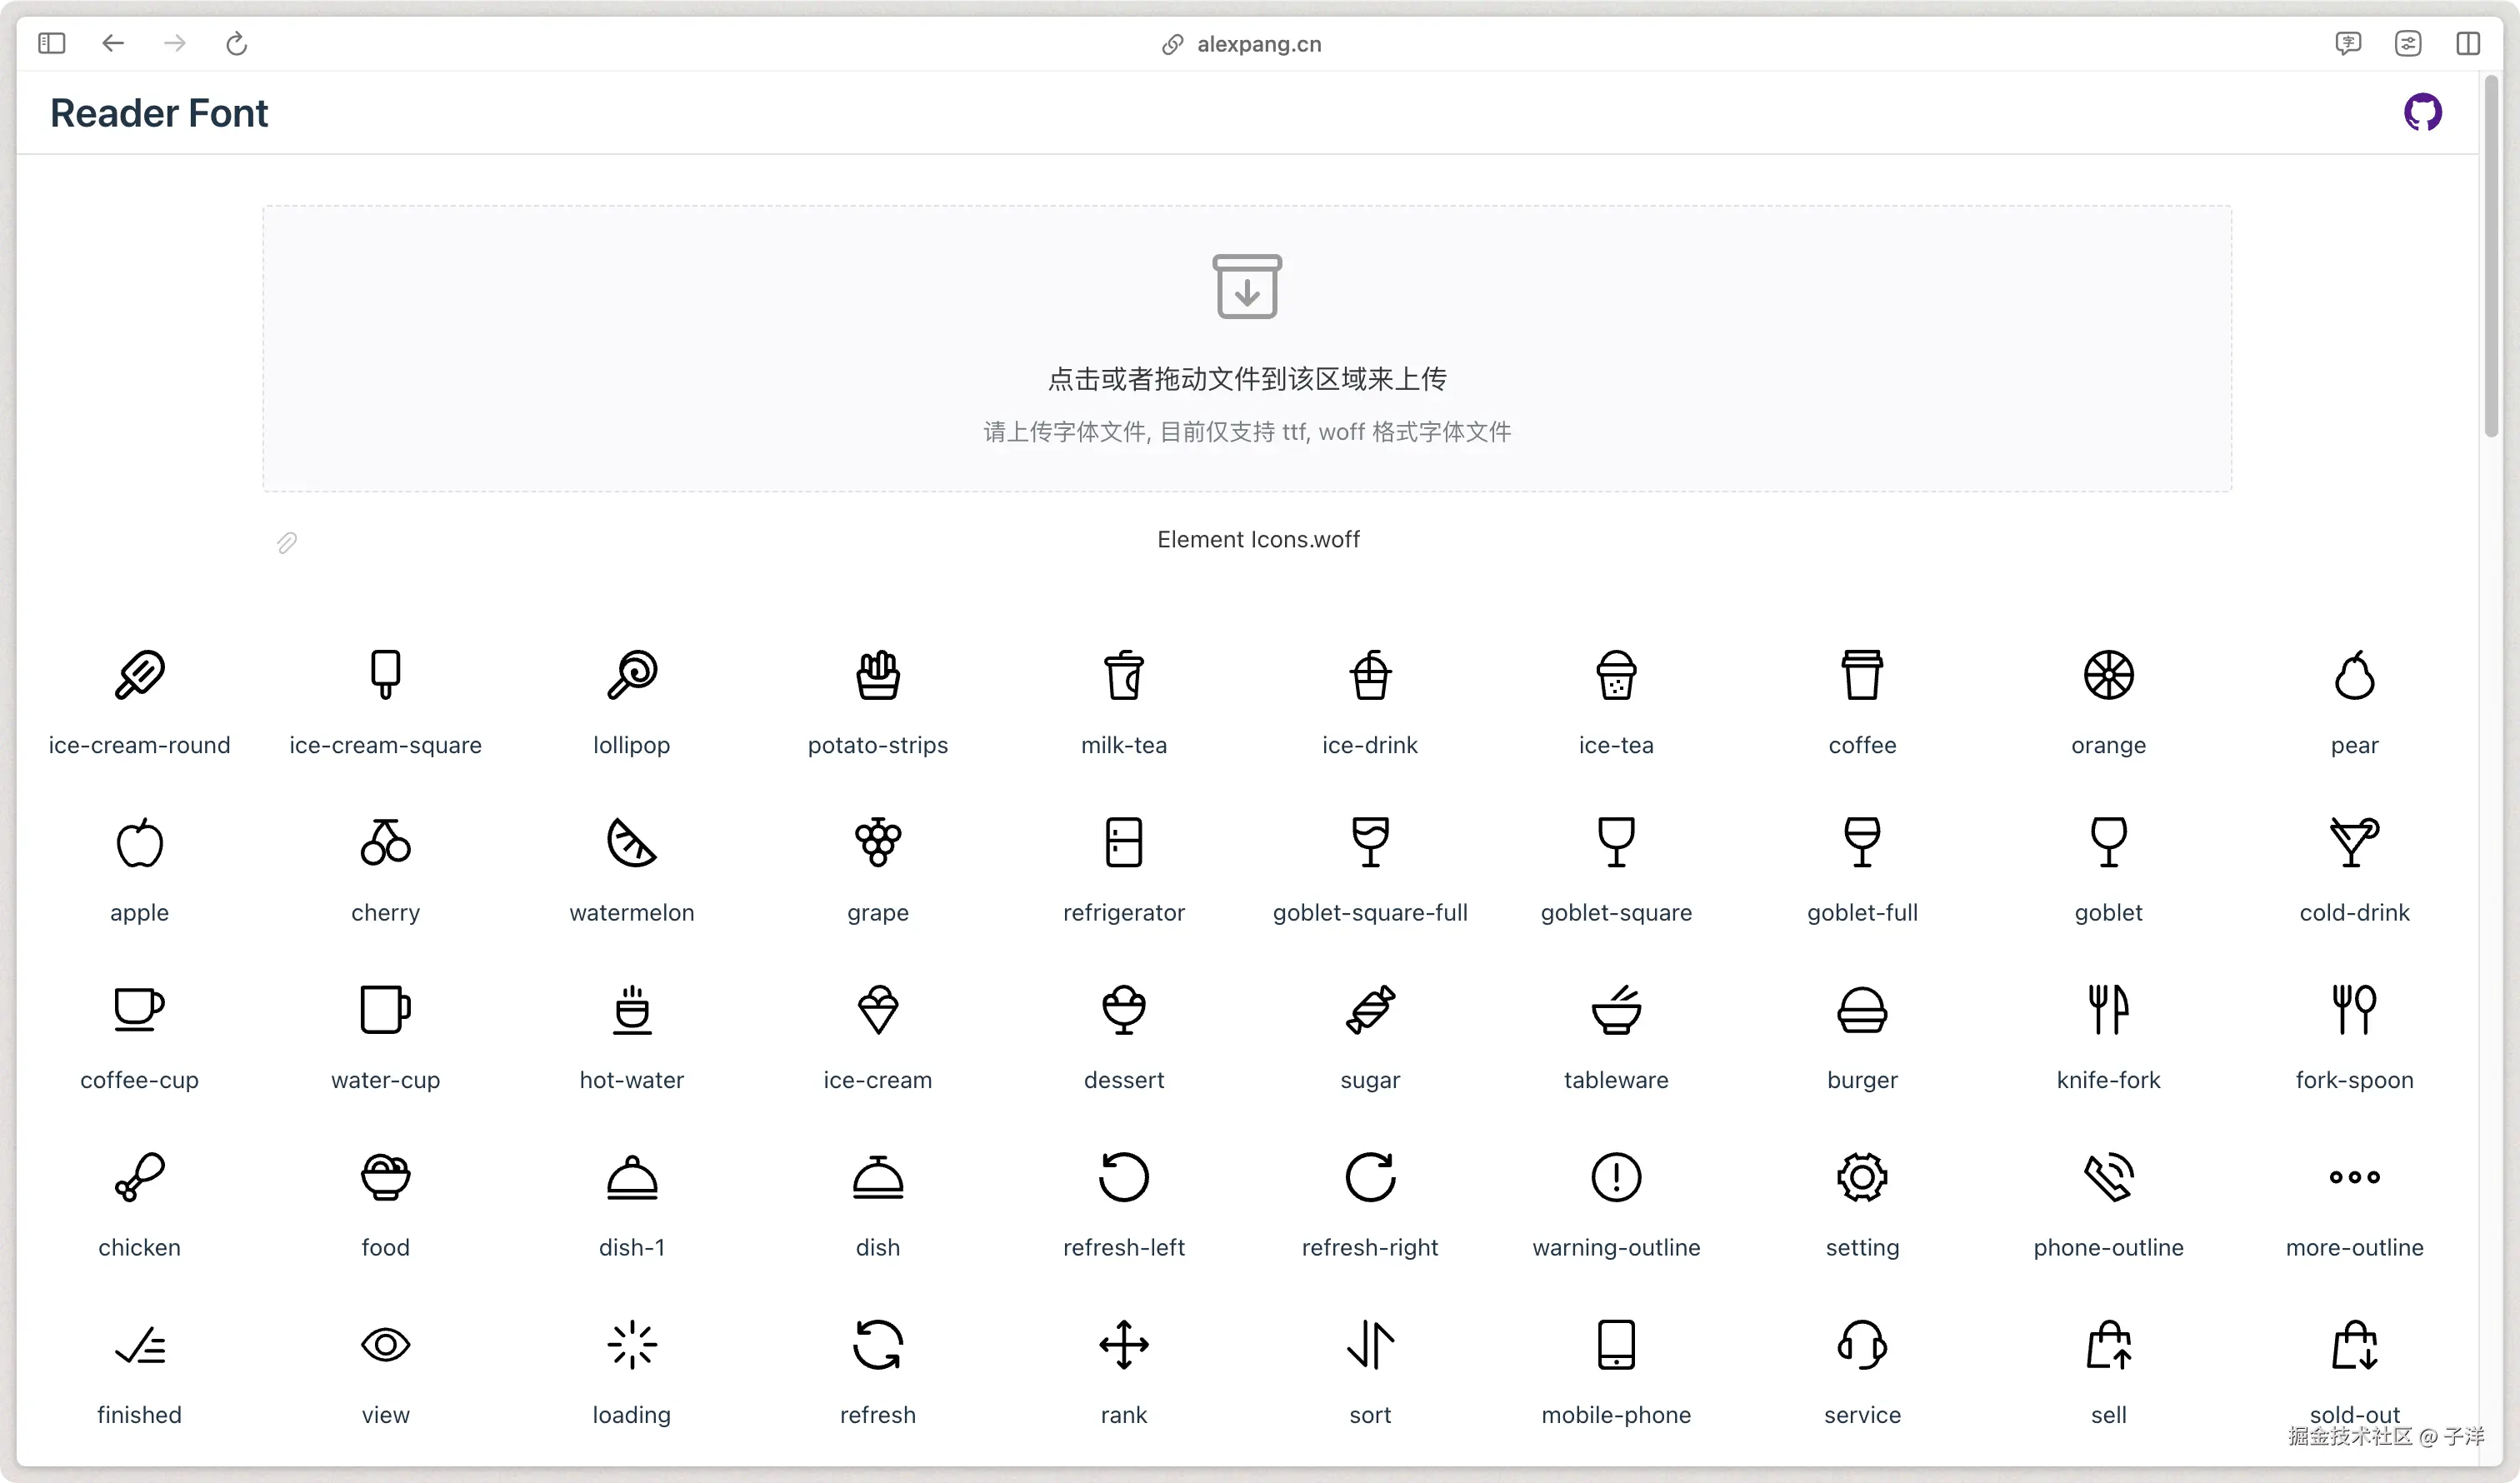Select the refresh-left icon

(x=1123, y=1178)
